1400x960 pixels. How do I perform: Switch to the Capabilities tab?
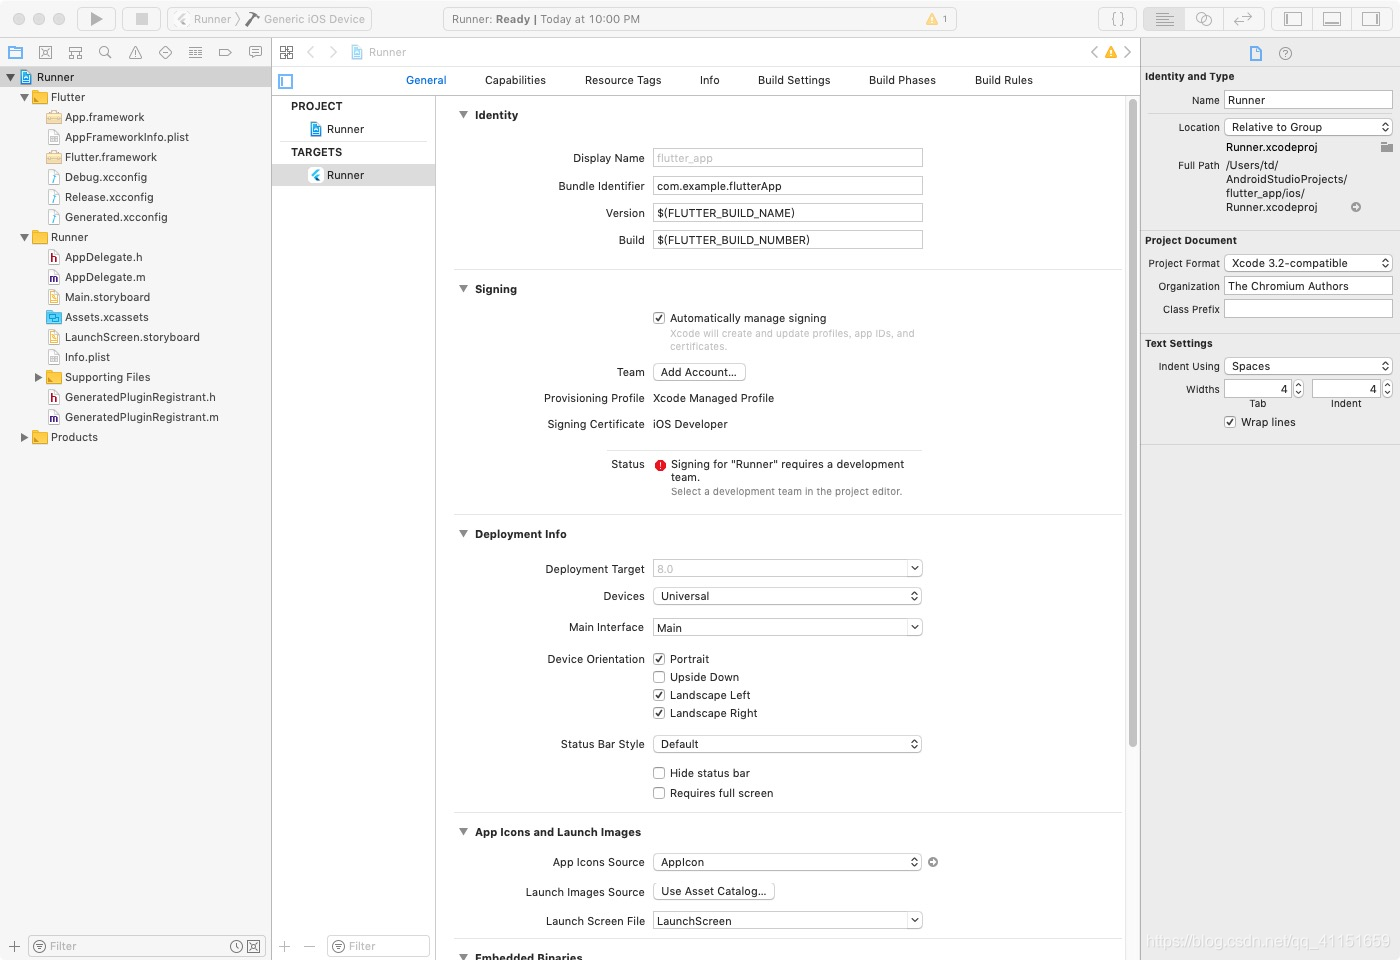click(515, 80)
